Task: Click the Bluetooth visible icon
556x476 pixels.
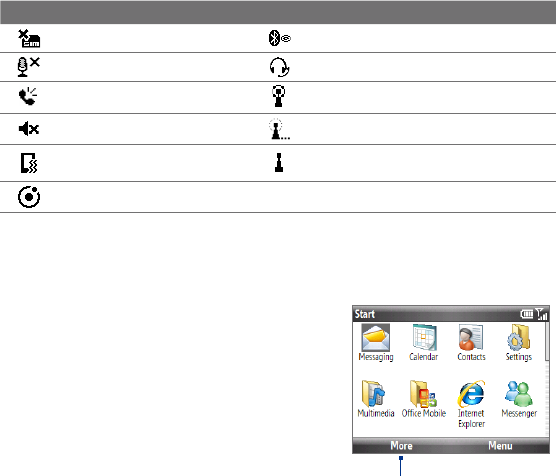Action: [x=279, y=38]
